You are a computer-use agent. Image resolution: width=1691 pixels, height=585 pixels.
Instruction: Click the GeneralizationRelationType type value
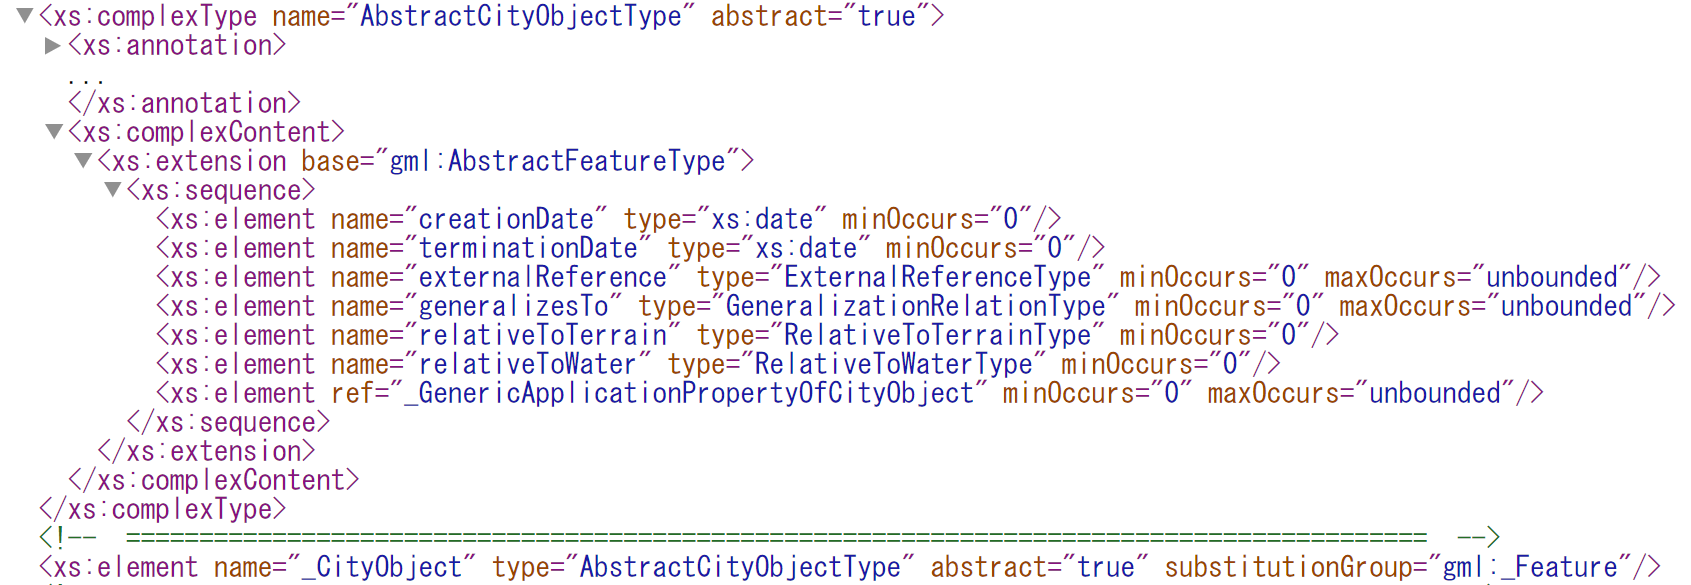point(915,306)
